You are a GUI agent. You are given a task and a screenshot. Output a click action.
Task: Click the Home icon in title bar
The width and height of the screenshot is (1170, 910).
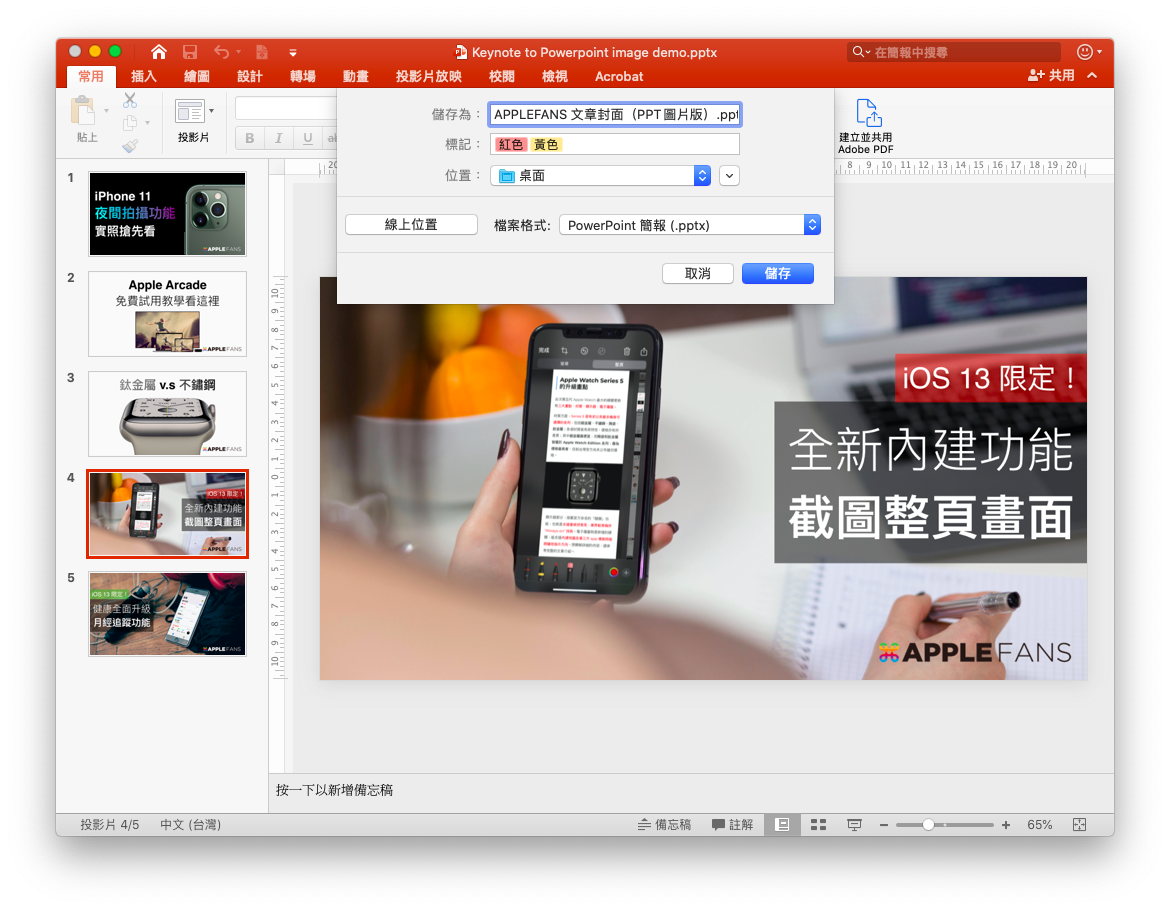[x=158, y=51]
